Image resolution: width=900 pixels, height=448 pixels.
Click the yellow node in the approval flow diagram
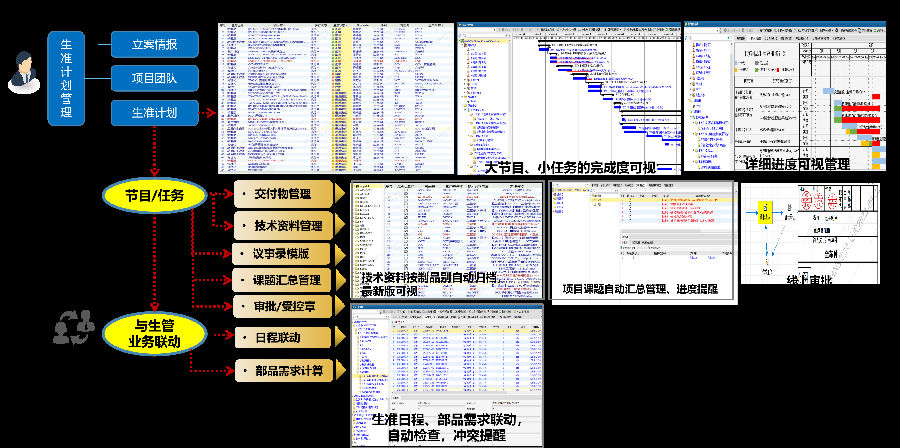(767, 214)
